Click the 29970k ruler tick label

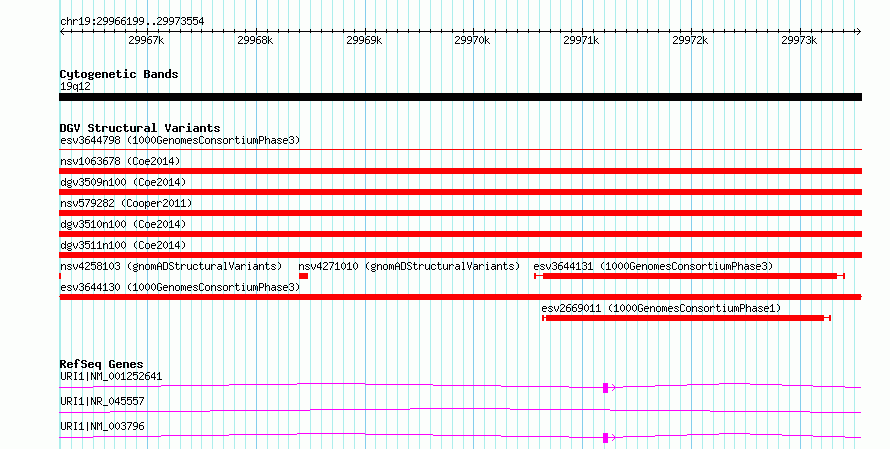pos(472,40)
